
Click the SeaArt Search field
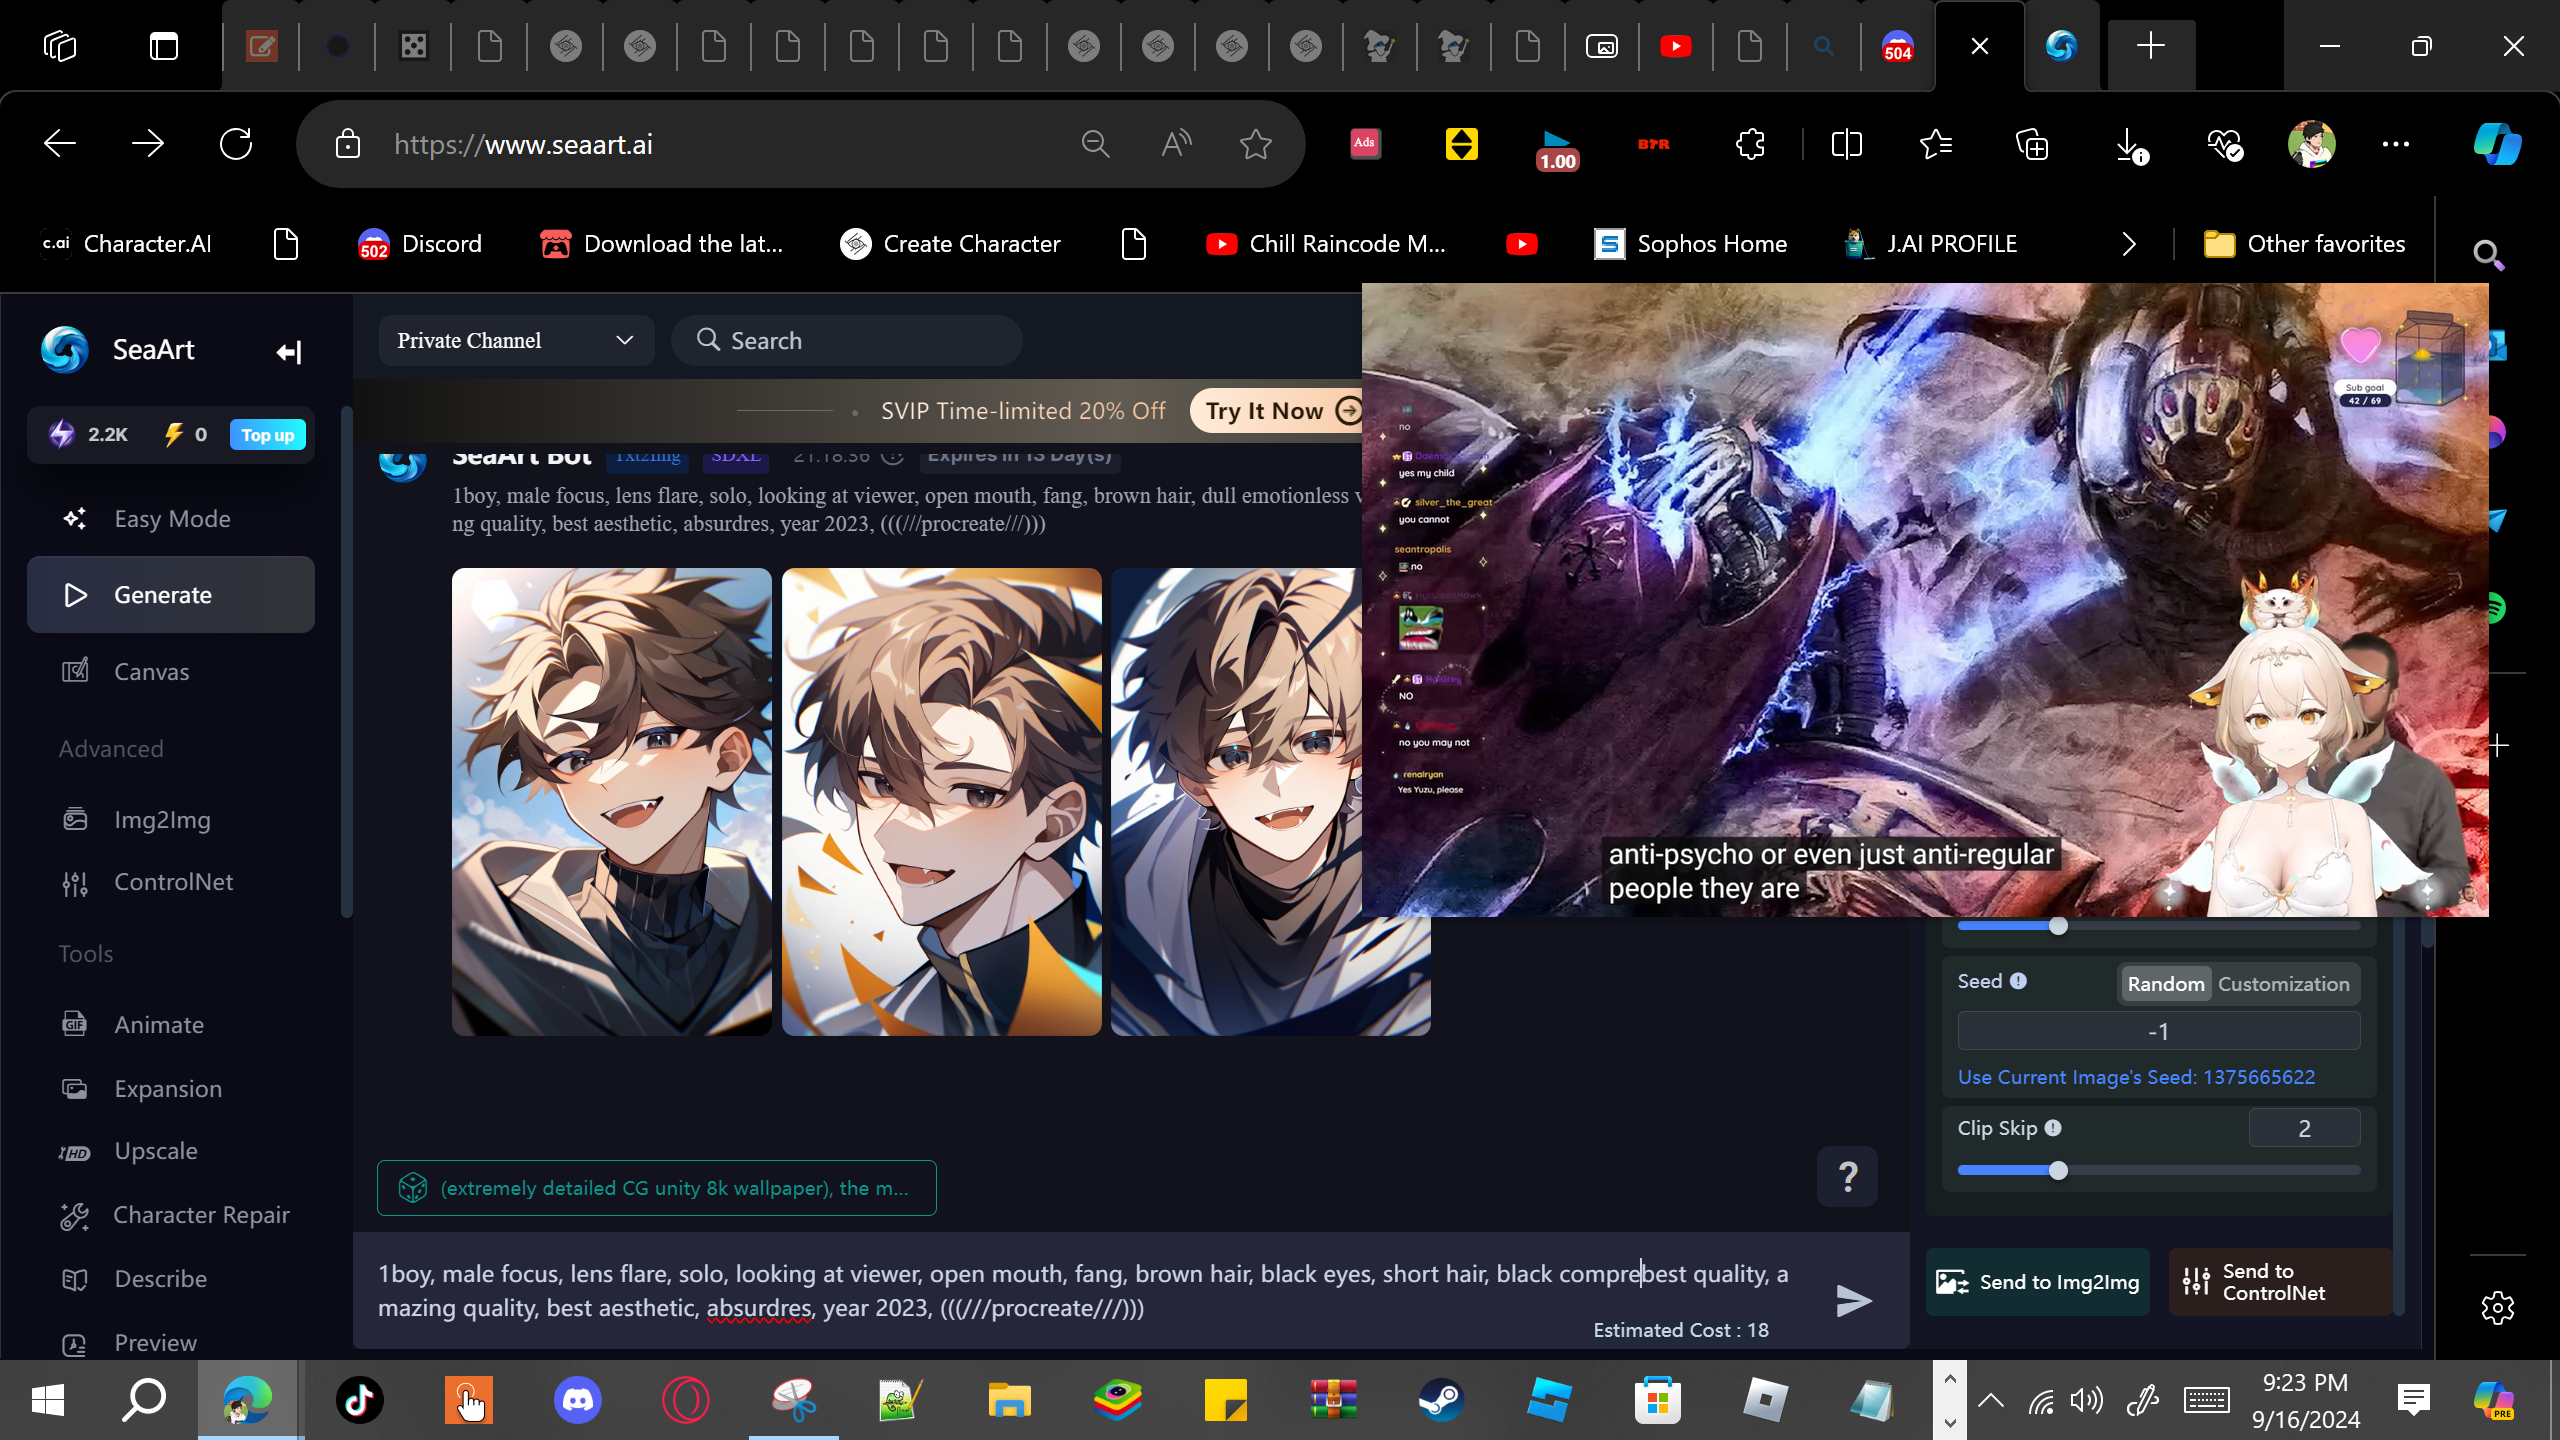coord(846,341)
